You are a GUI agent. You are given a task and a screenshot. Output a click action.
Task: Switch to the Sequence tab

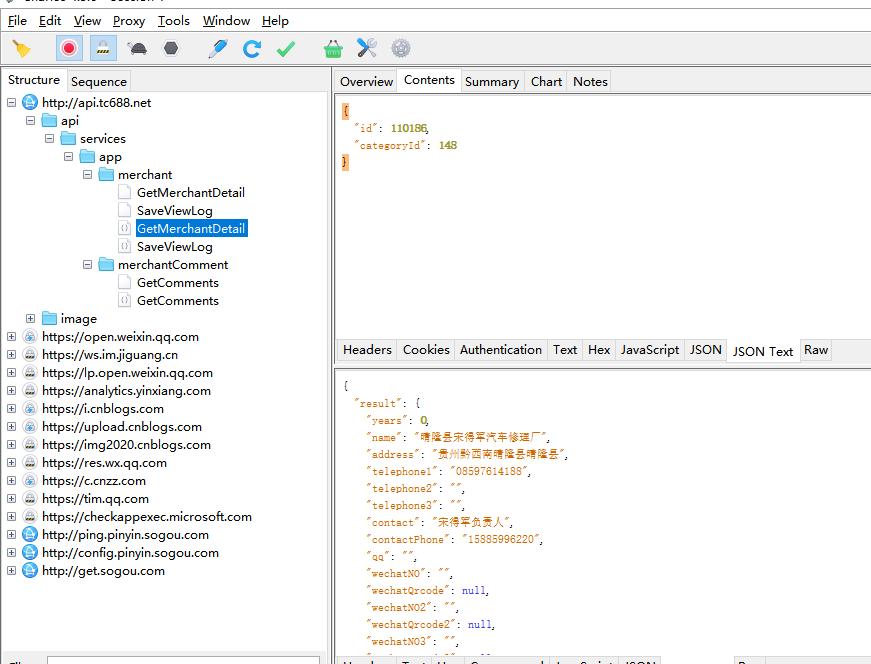coord(98,82)
